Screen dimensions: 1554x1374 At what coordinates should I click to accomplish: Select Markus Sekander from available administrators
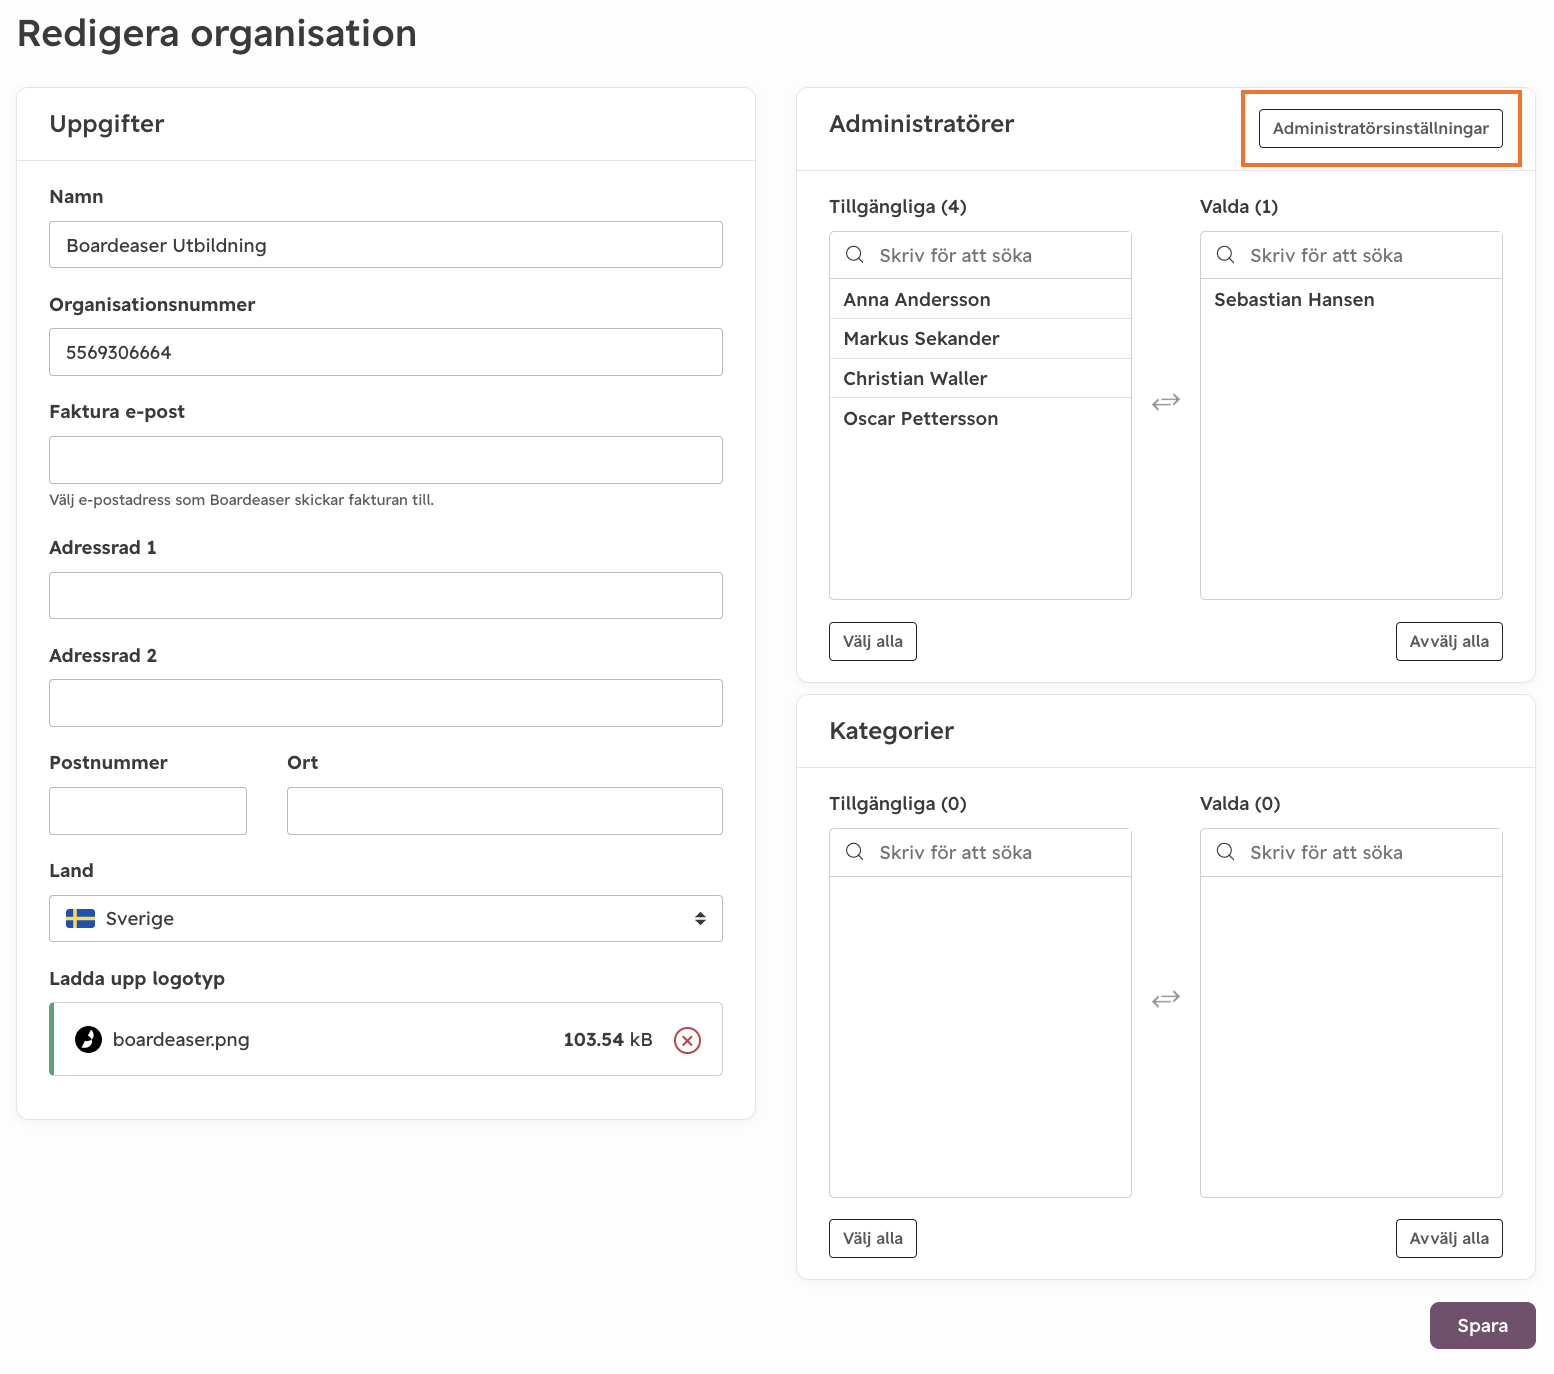(x=980, y=339)
